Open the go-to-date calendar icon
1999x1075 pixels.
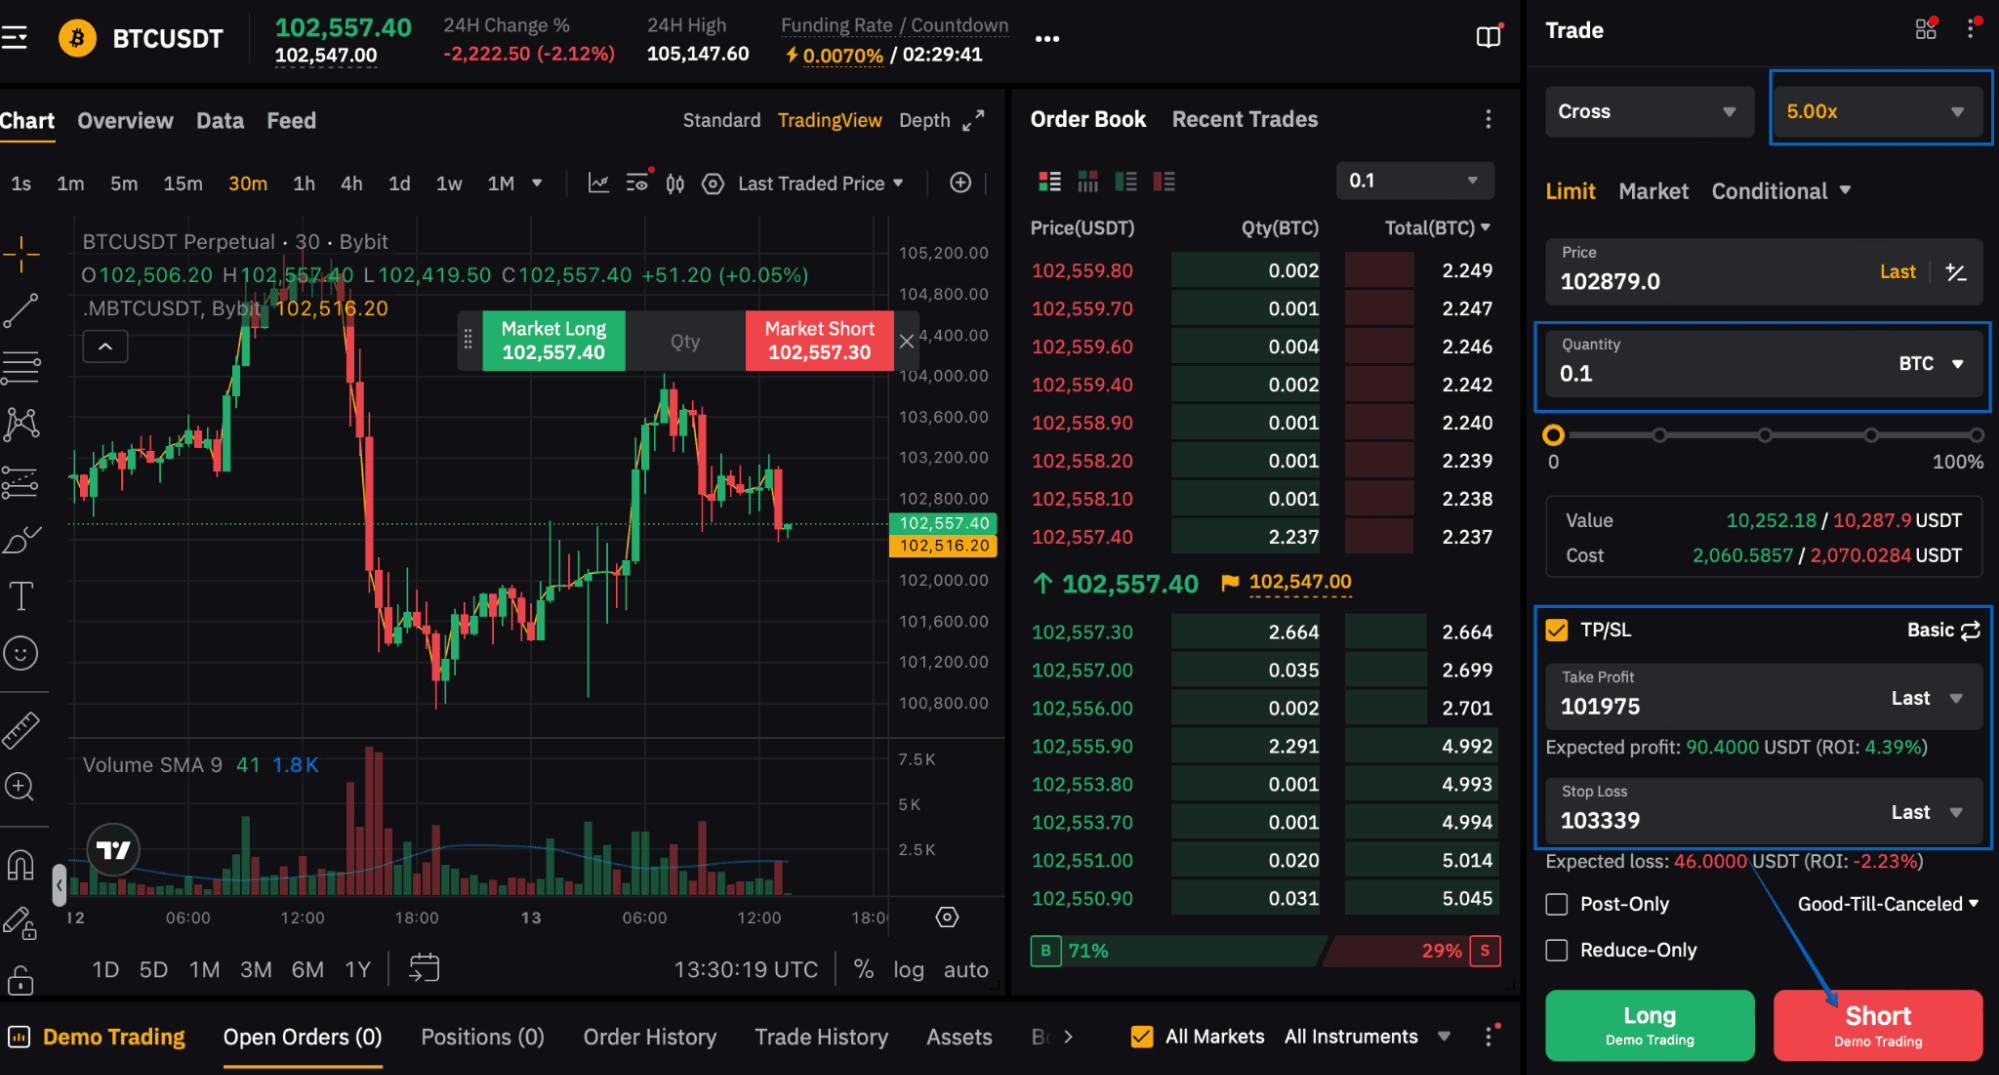click(x=424, y=968)
